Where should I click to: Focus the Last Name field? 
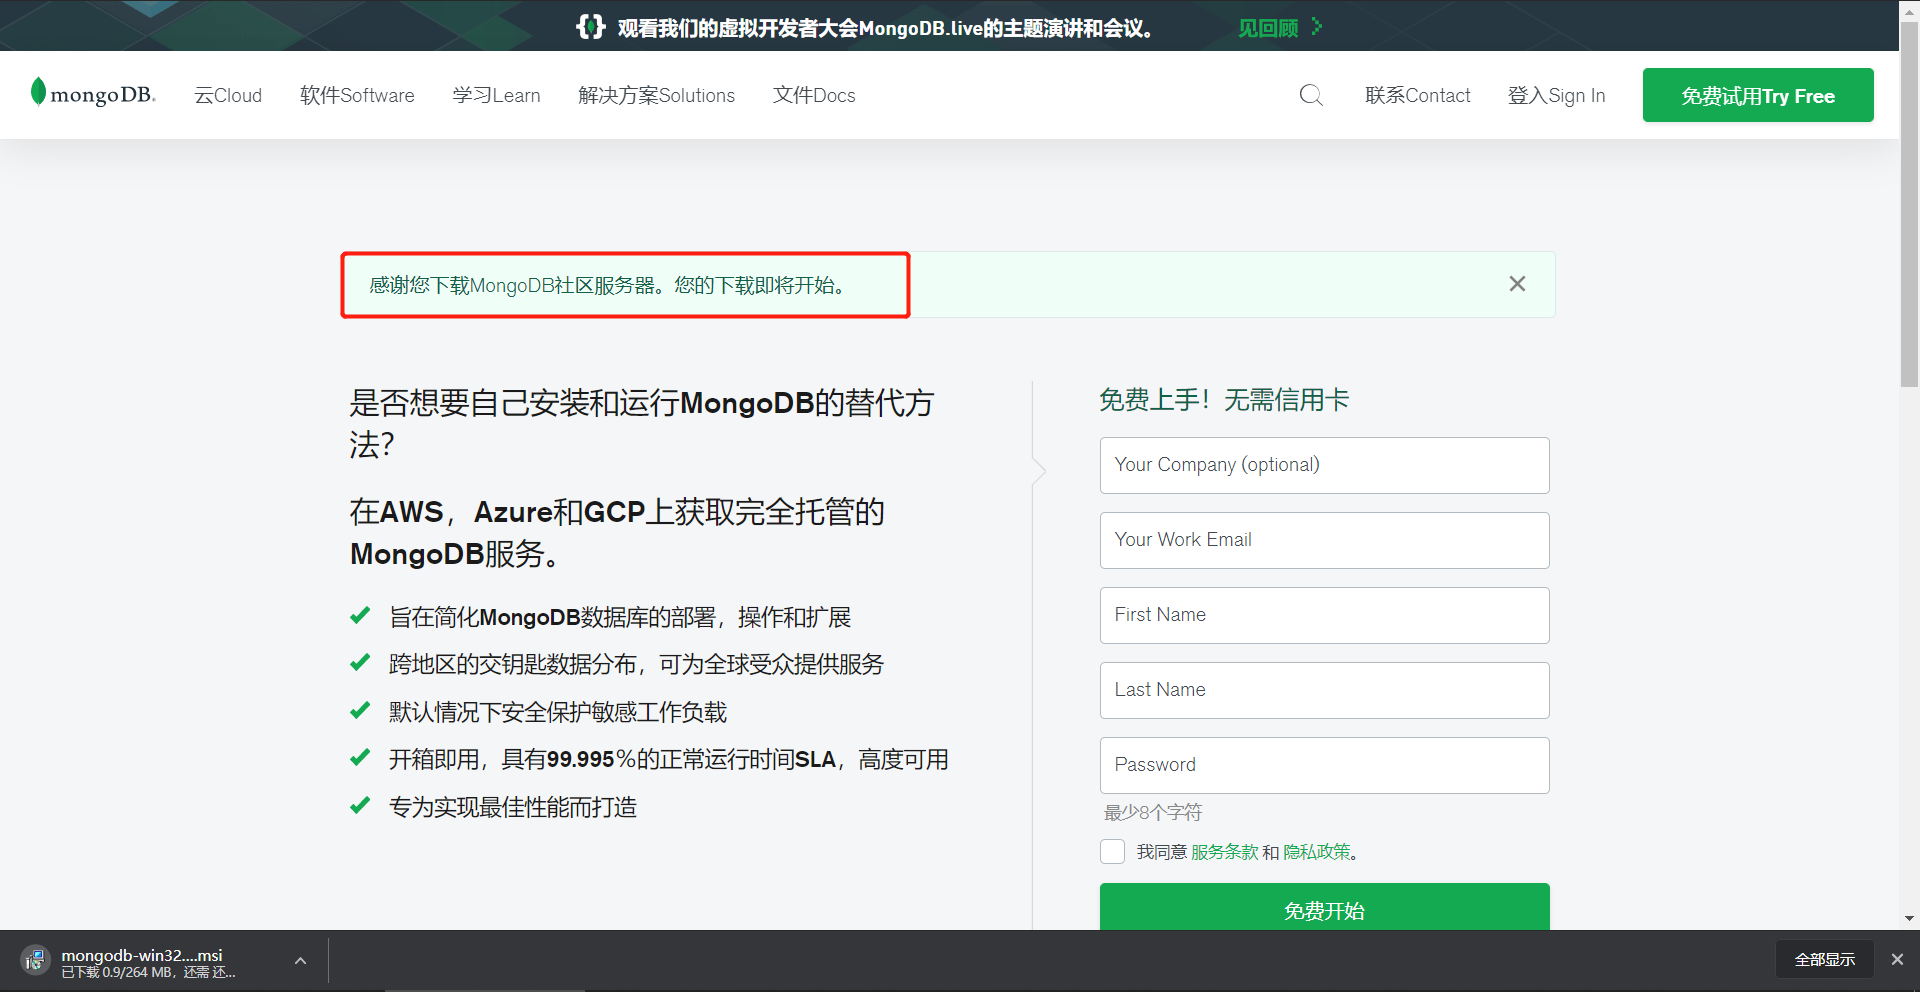coord(1324,690)
